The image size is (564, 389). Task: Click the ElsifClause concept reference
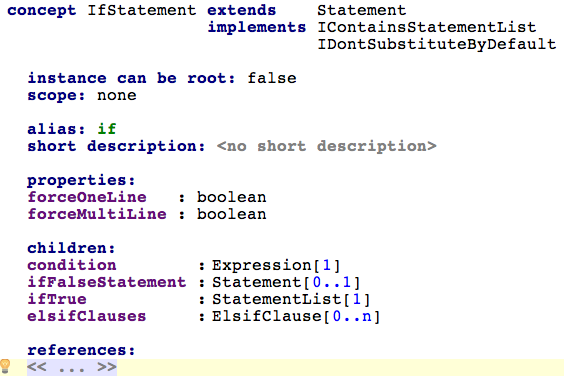coord(267,316)
